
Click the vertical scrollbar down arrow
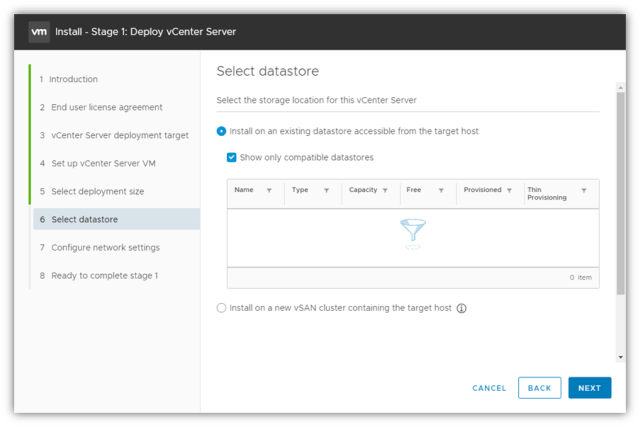pos(621,356)
